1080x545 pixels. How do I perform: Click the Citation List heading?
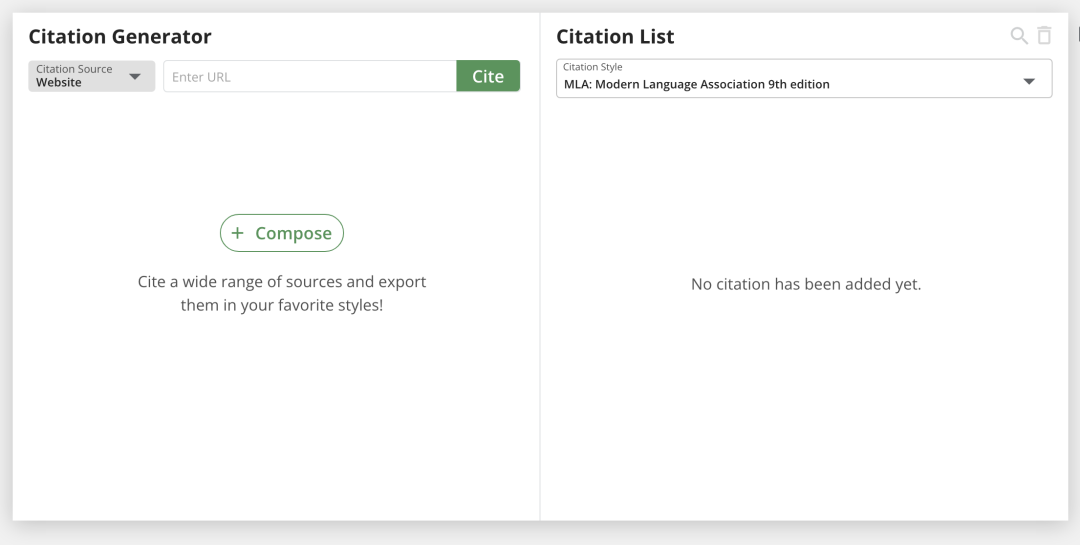615,36
